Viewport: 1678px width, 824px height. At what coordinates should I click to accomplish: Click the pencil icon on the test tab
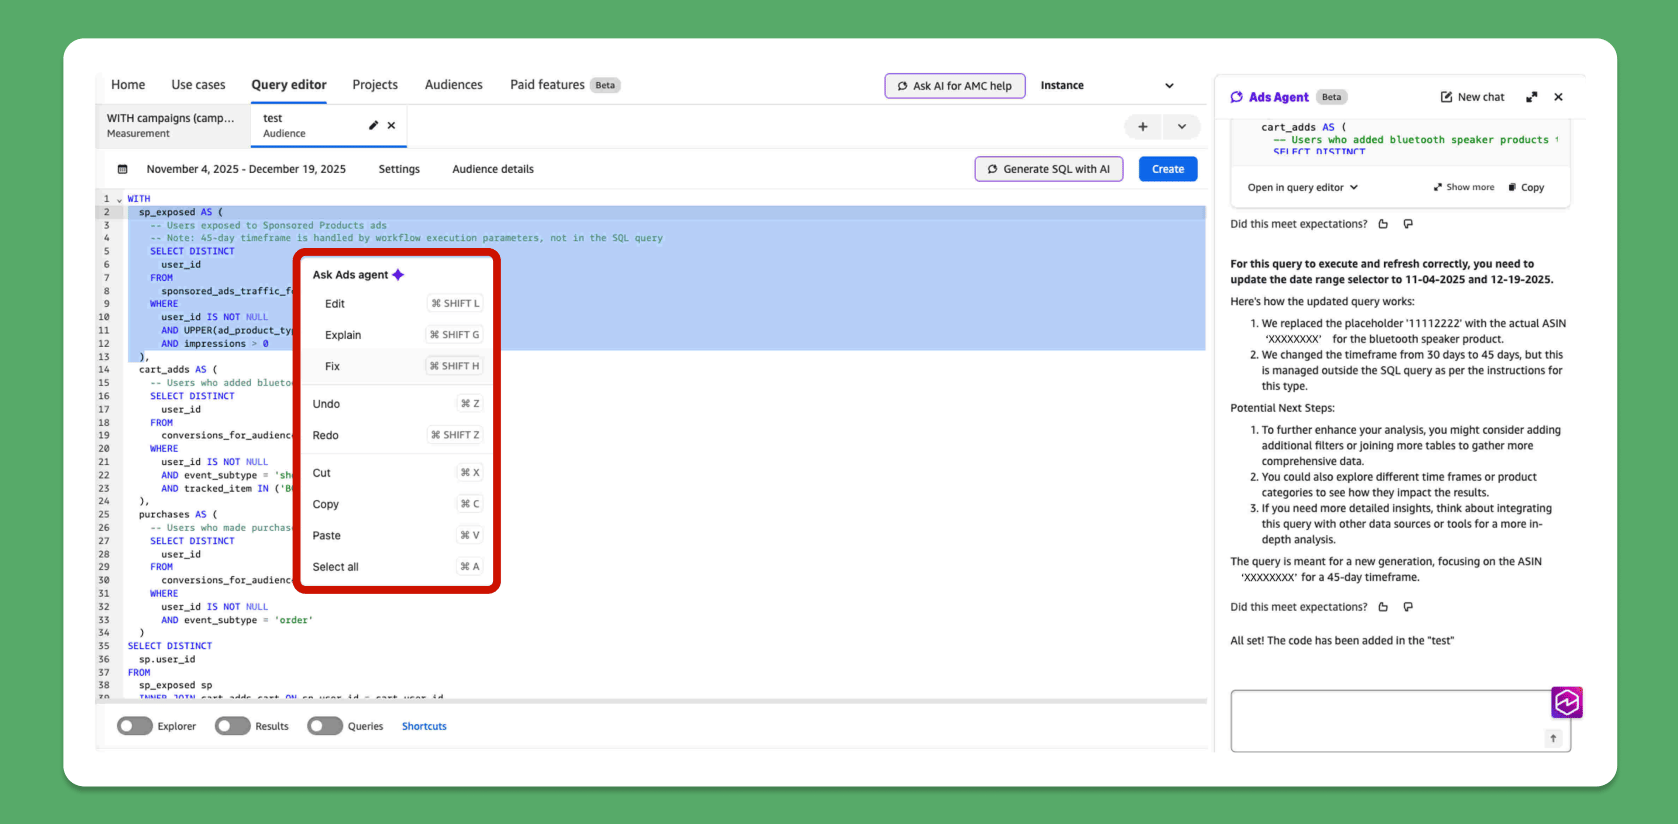click(373, 125)
